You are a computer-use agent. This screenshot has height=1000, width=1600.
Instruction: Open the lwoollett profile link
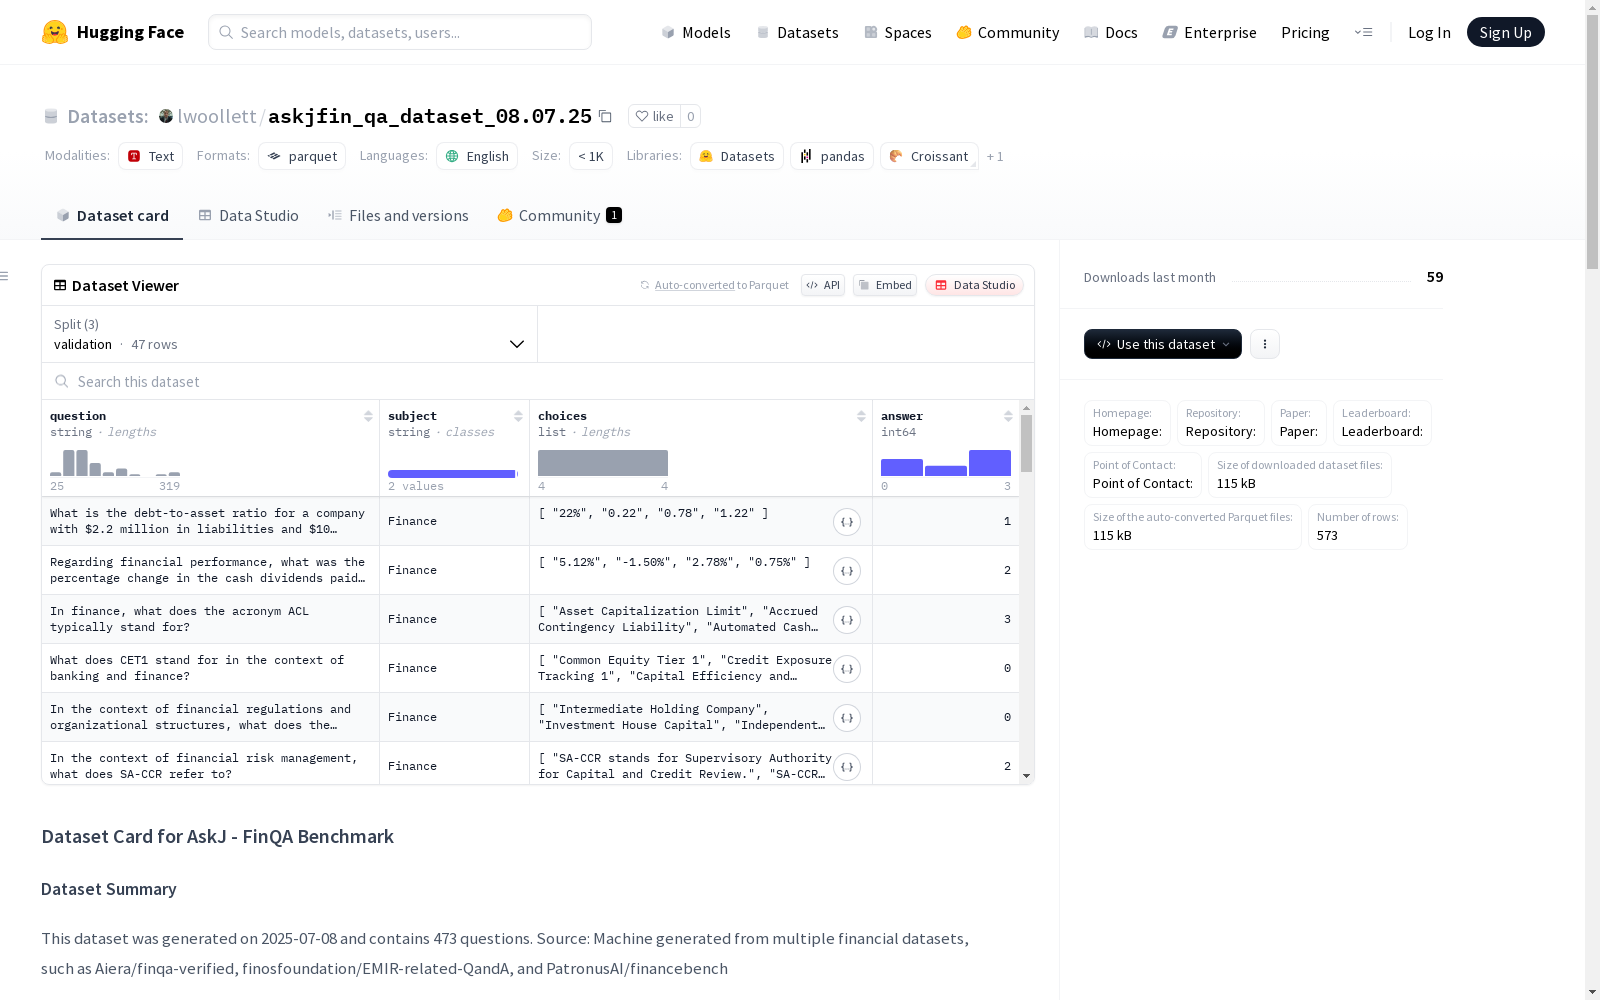[217, 116]
